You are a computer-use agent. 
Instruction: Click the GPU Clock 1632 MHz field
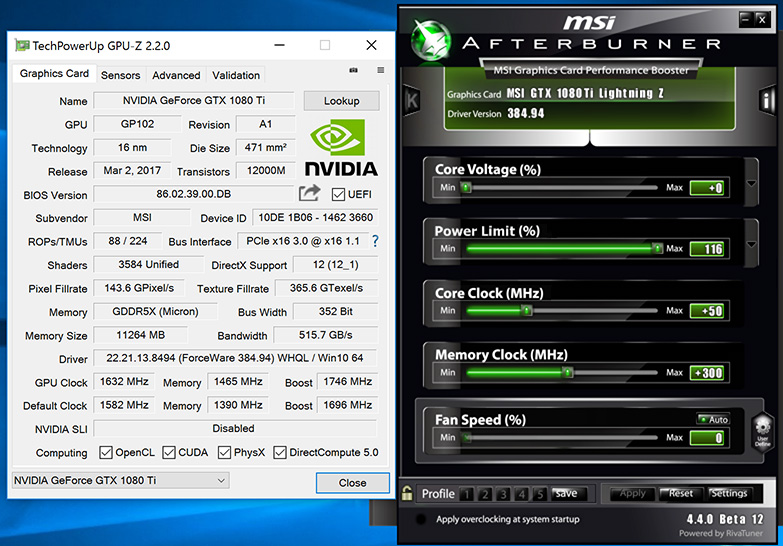point(124,382)
